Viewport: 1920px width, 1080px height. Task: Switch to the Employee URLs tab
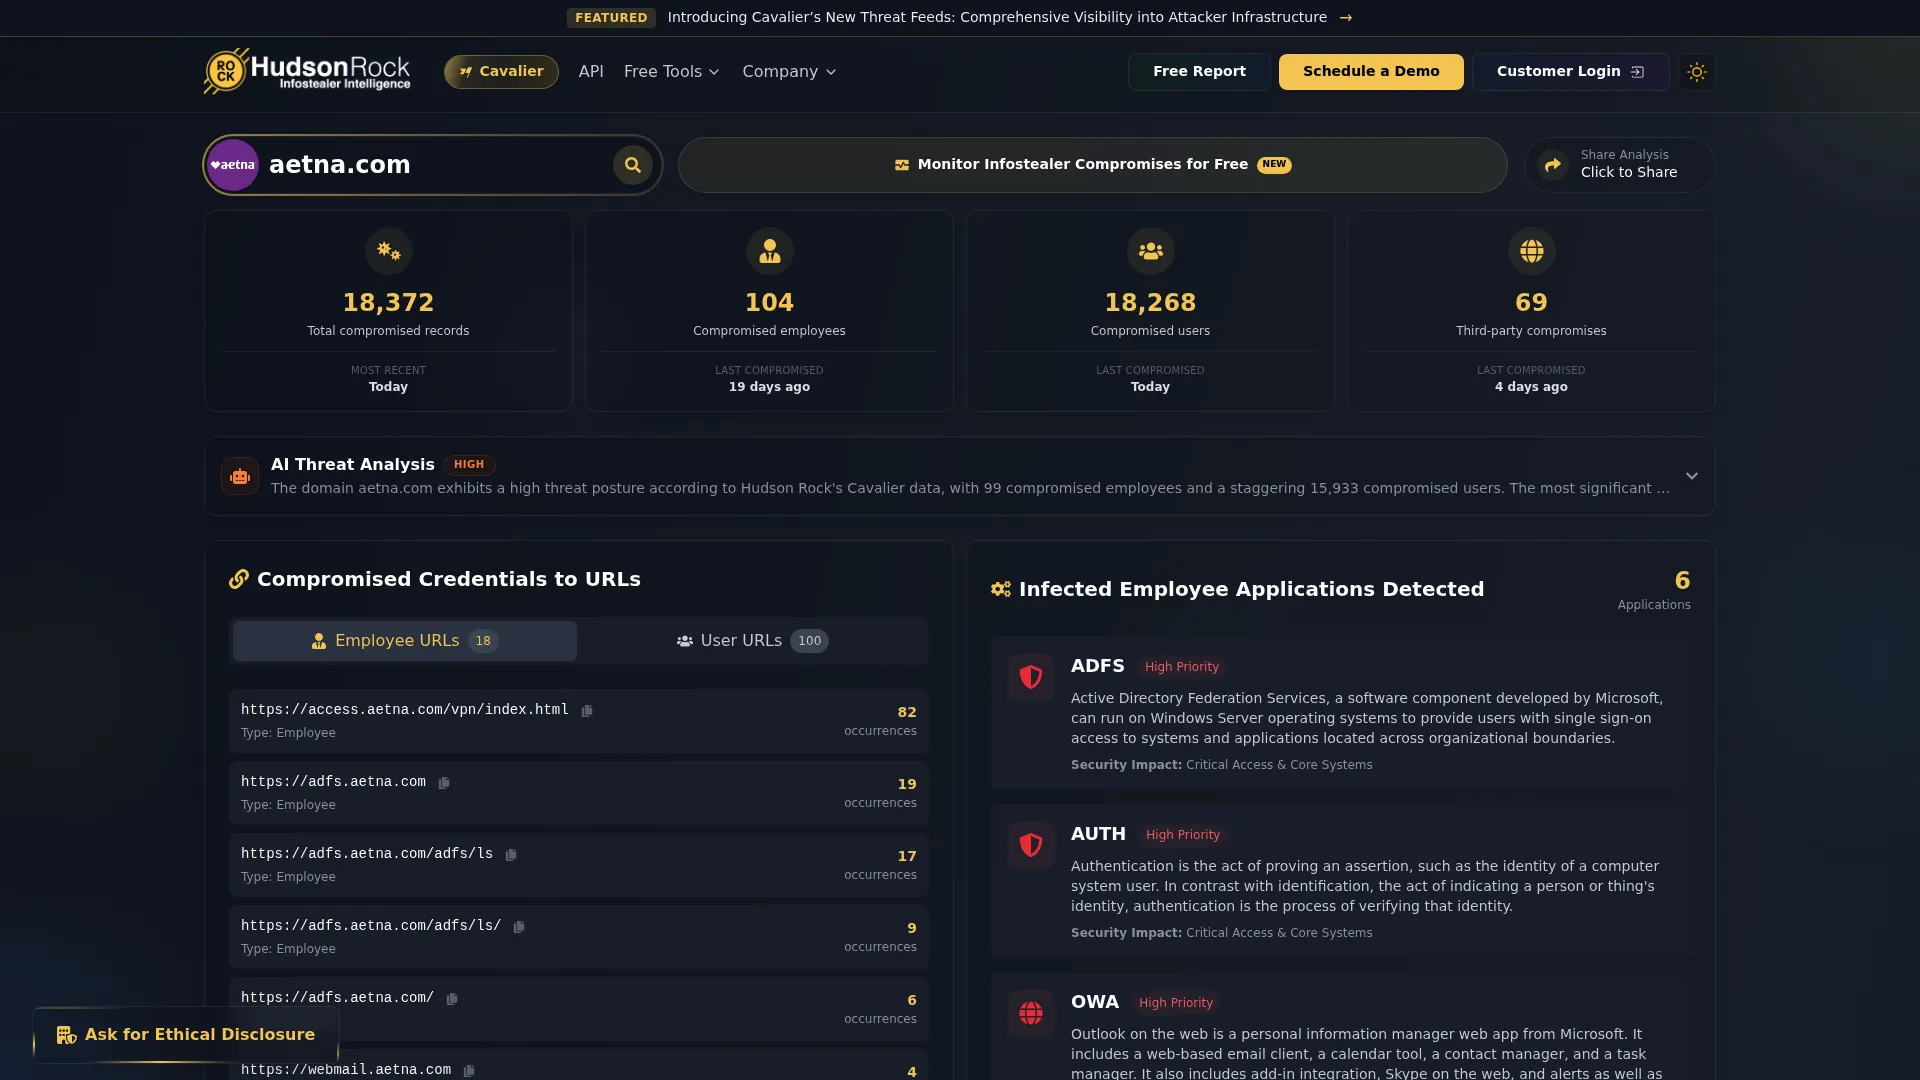coord(405,641)
